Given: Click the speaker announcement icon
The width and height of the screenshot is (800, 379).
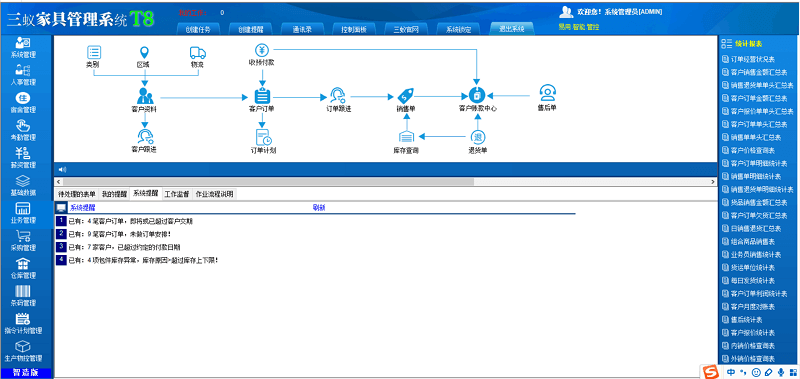Looking at the screenshot, I should [x=62, y=169].
